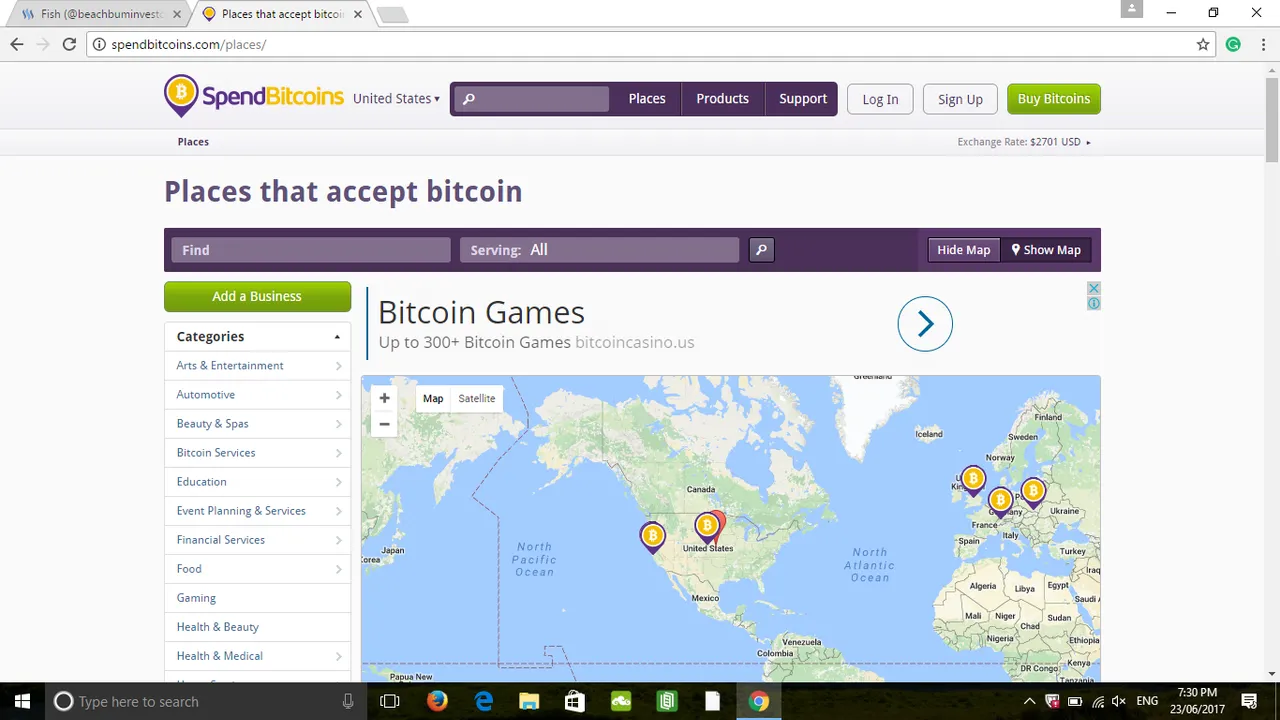Click the volume muted tray icon
The image size is (1280, 720).
1119,701
